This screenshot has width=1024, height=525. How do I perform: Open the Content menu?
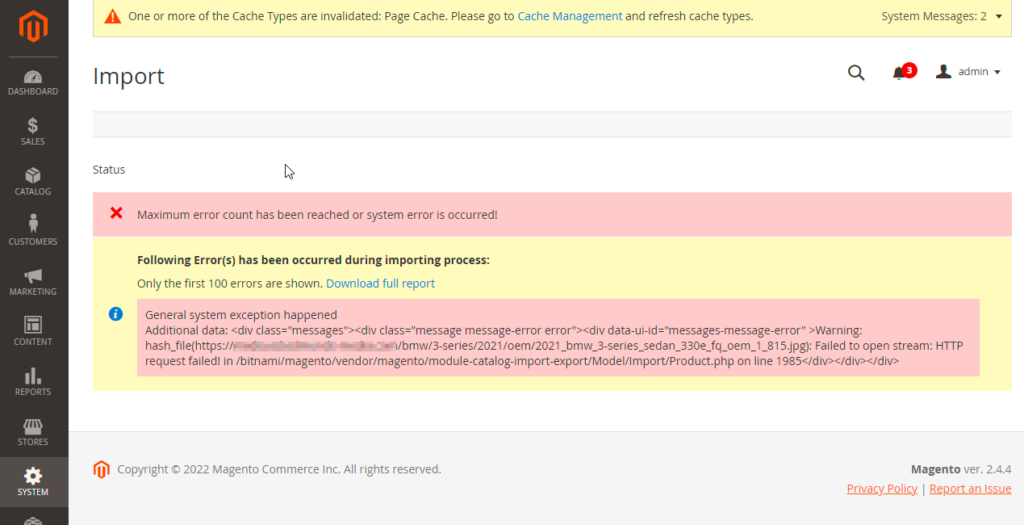33,331
